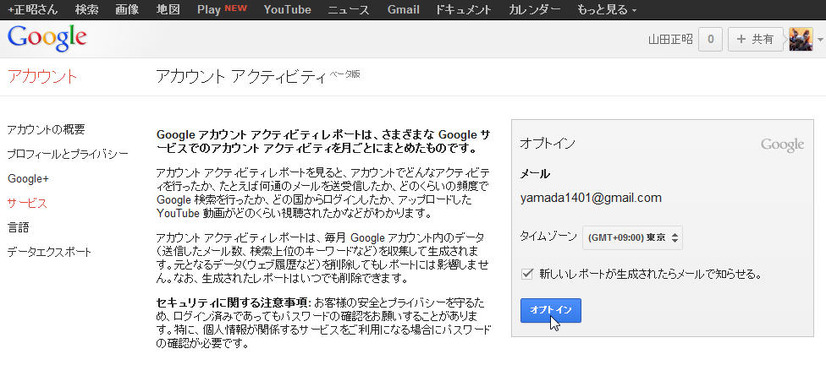Click the ベータ版 label beside the title
The image size is (826, 376).
point(345,75)
